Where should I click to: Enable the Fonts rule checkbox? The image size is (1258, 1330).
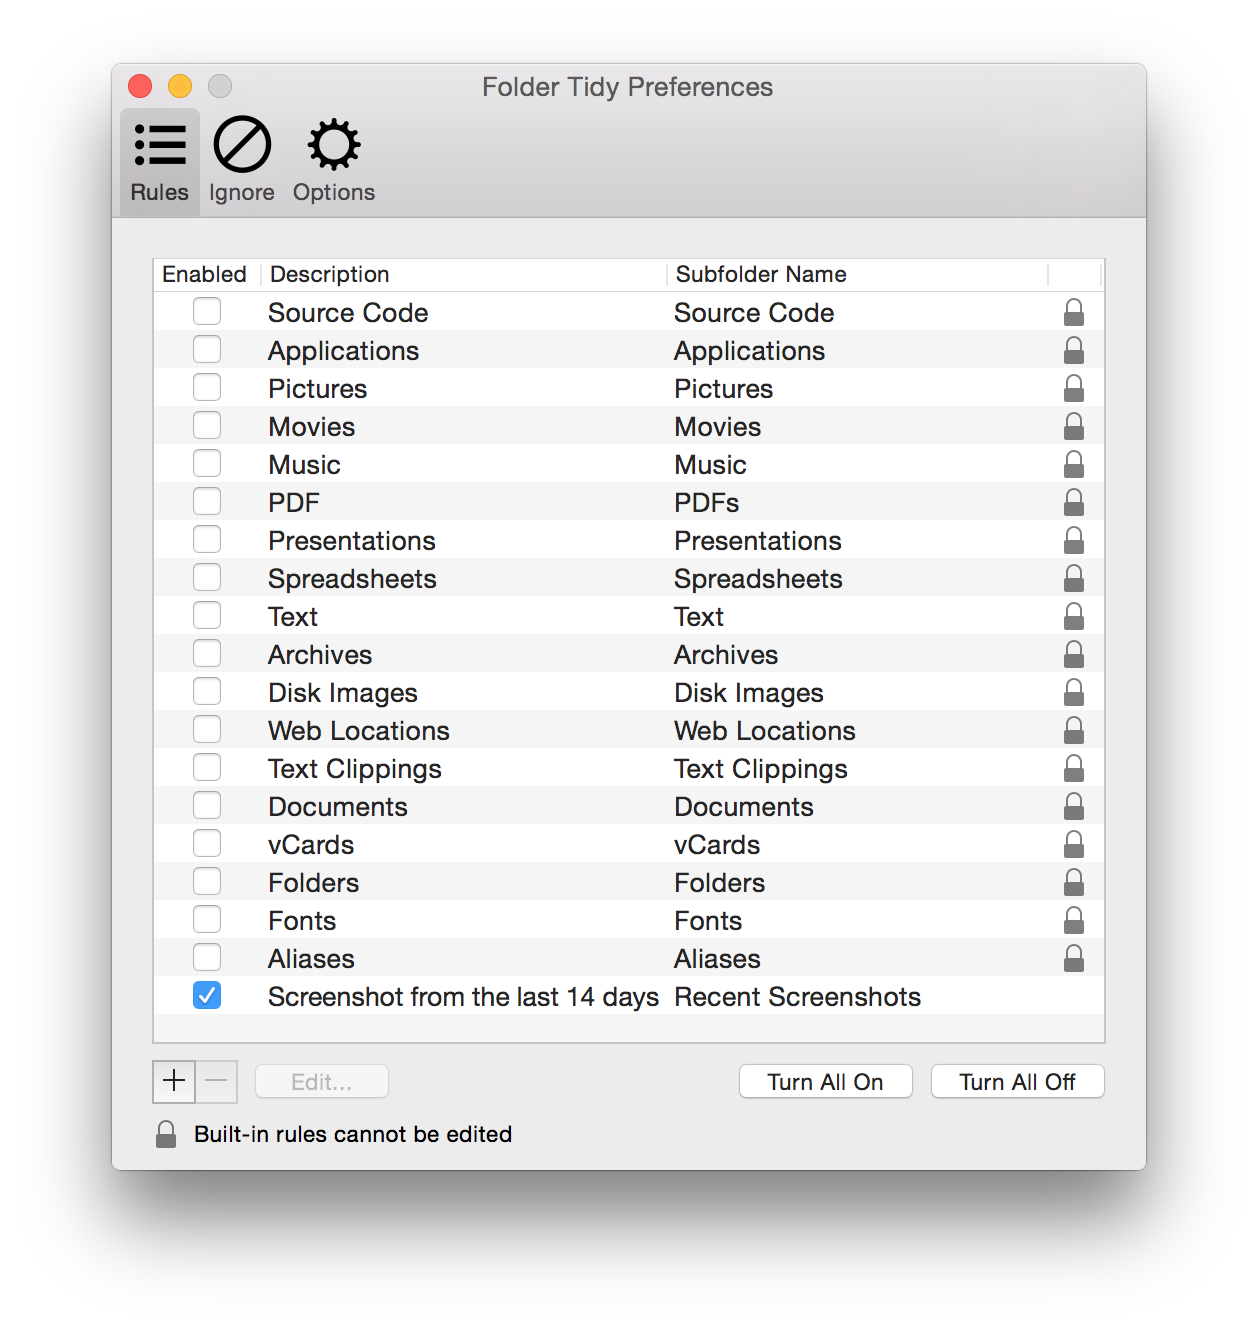pos(207,919)
